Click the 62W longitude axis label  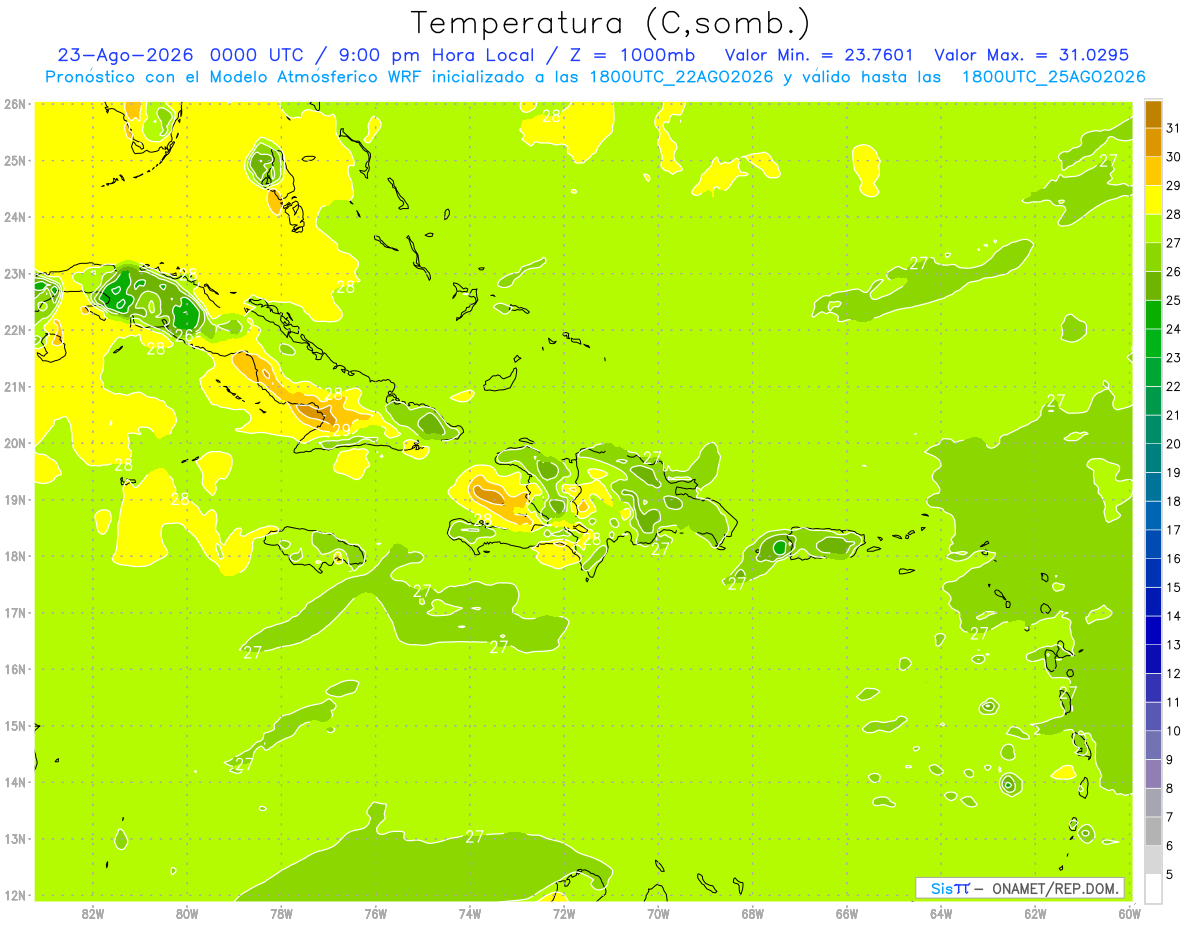1035,912
